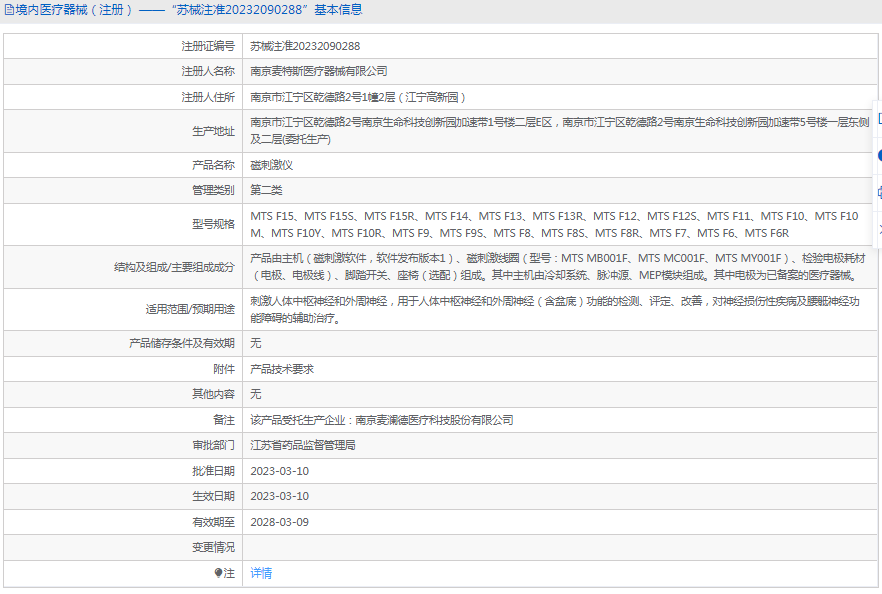Click the 生产地址 row label
This screenshot has width=882, height=594.
click(213, 131)
